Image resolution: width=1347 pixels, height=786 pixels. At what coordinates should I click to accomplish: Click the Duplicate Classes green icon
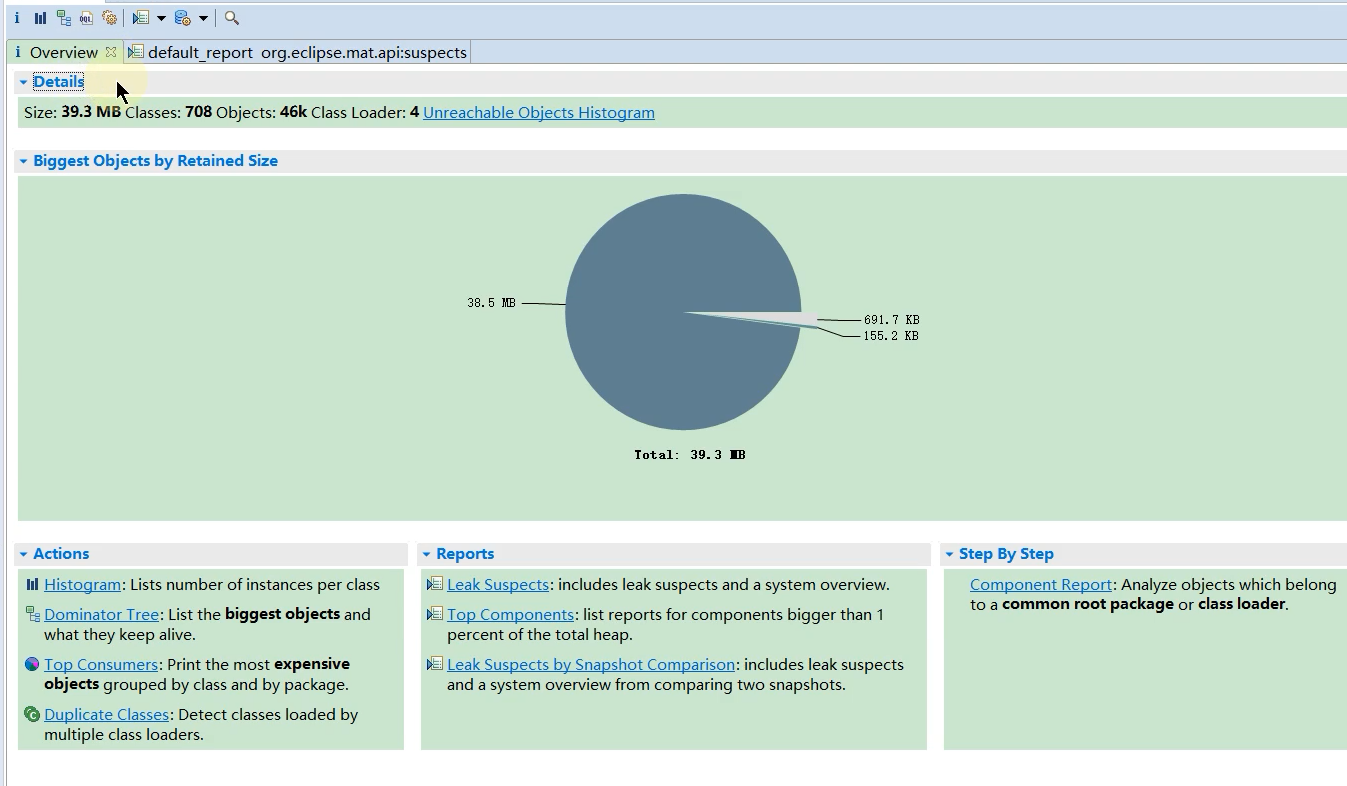[32, 714]
